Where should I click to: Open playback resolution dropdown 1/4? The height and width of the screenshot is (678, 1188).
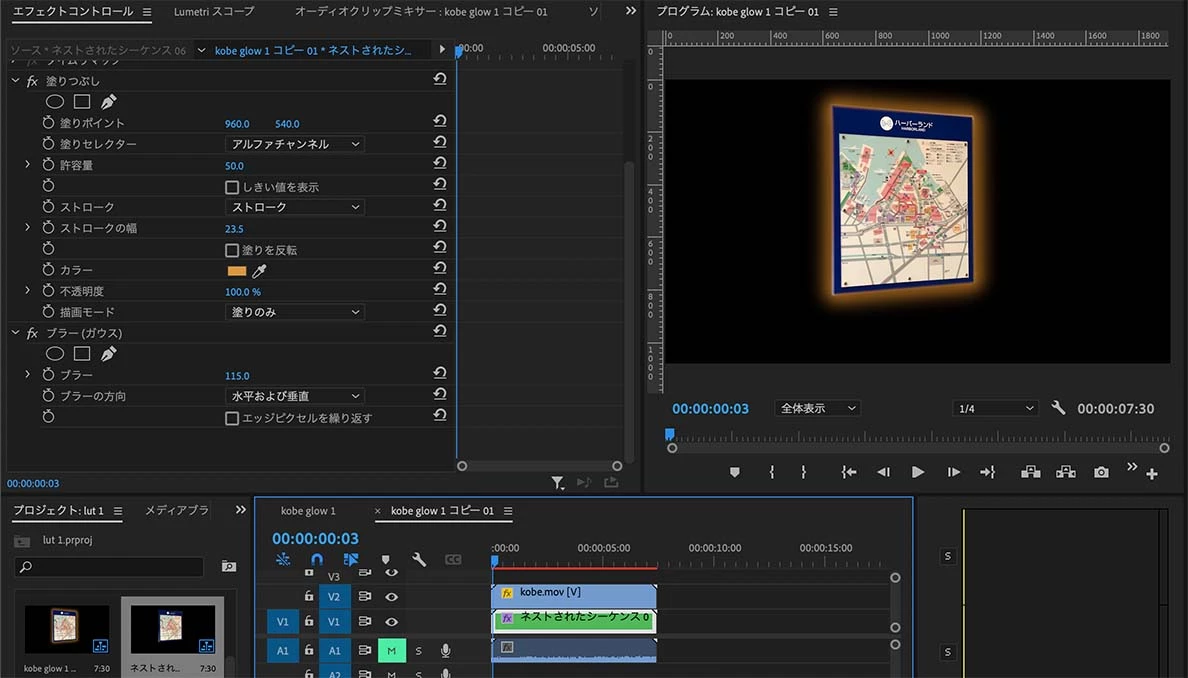coord(995,408)
